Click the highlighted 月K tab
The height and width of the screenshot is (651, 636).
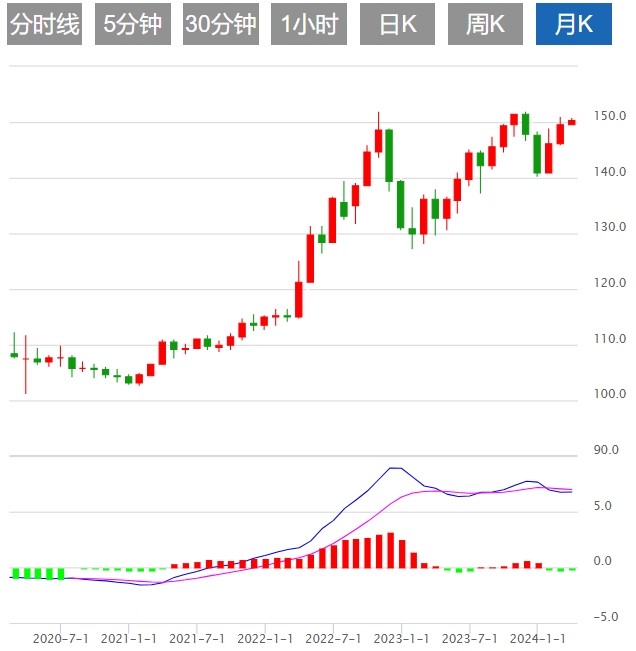pos(574,25)
